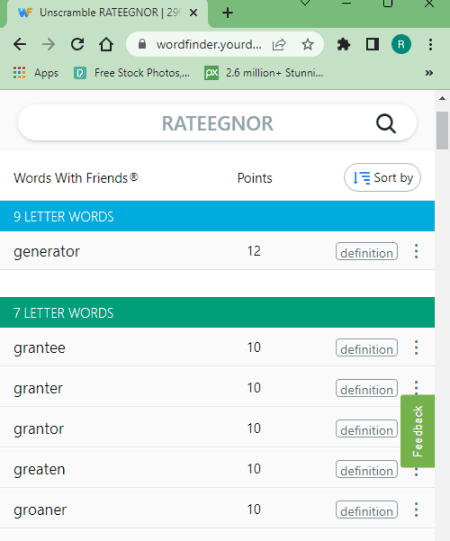The image size is (450, 541).
Task: Click the word generator
Action: click(x=47, y=252)
